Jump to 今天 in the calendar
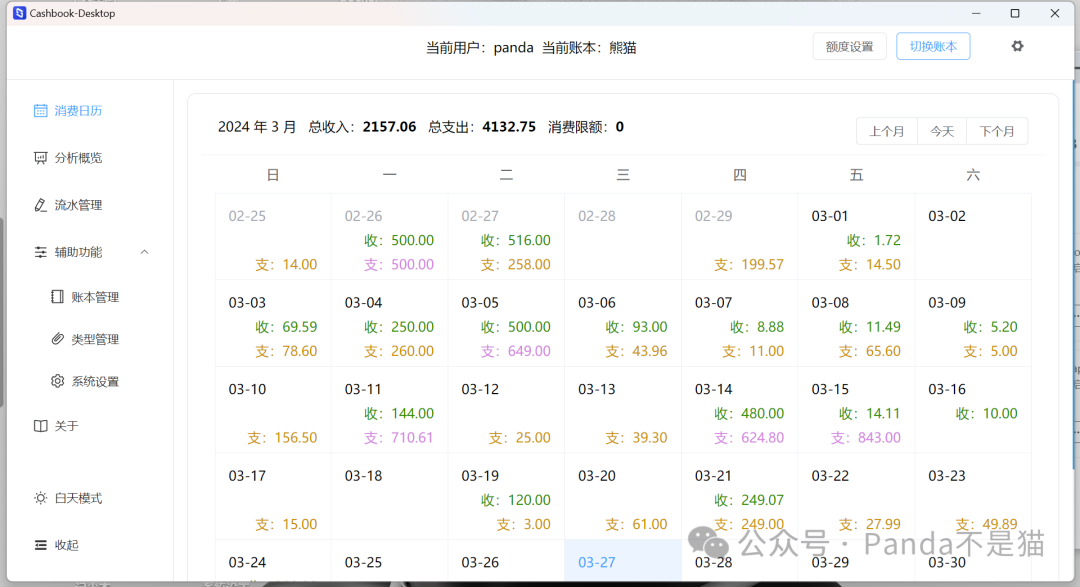This screenshot has width=1080, height=587. (942, 131)
